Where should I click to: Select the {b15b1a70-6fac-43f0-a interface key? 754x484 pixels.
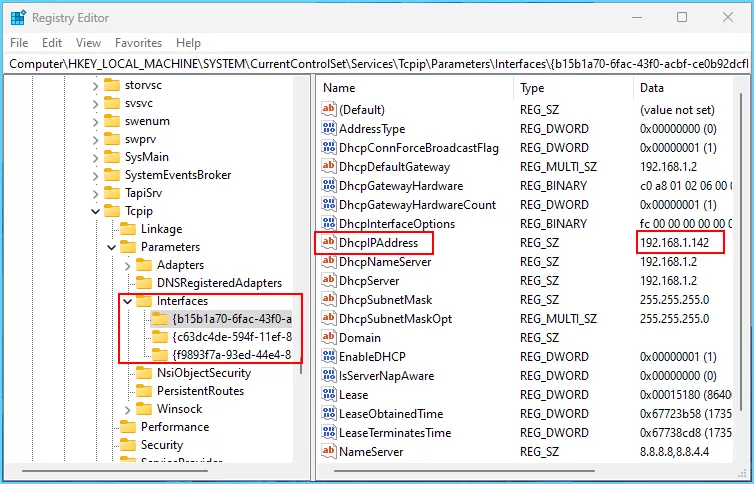click(232, 319)
